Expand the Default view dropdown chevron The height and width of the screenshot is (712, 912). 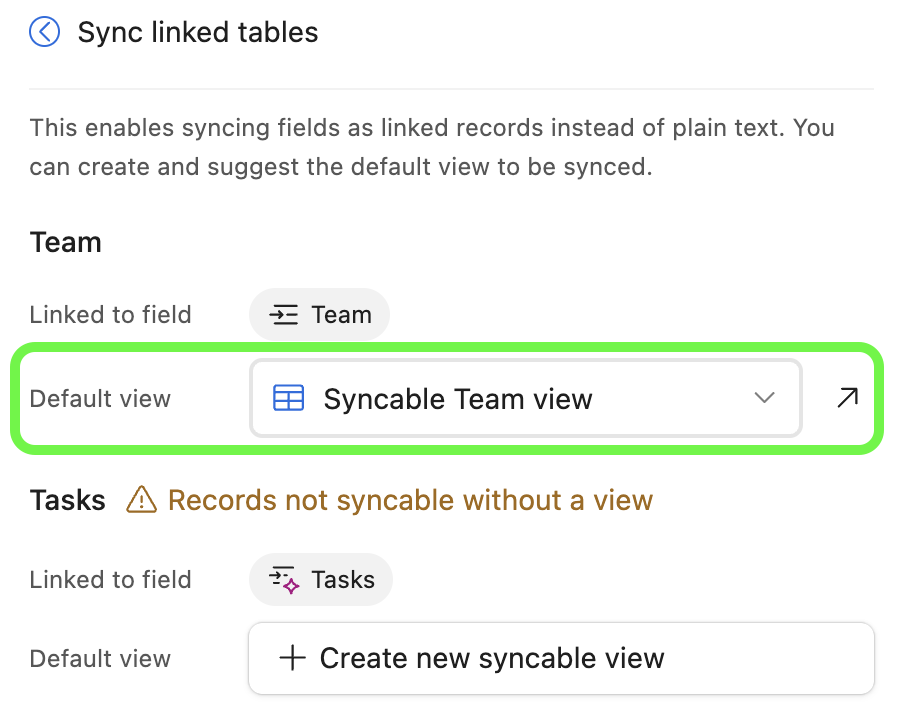(764, 398)
